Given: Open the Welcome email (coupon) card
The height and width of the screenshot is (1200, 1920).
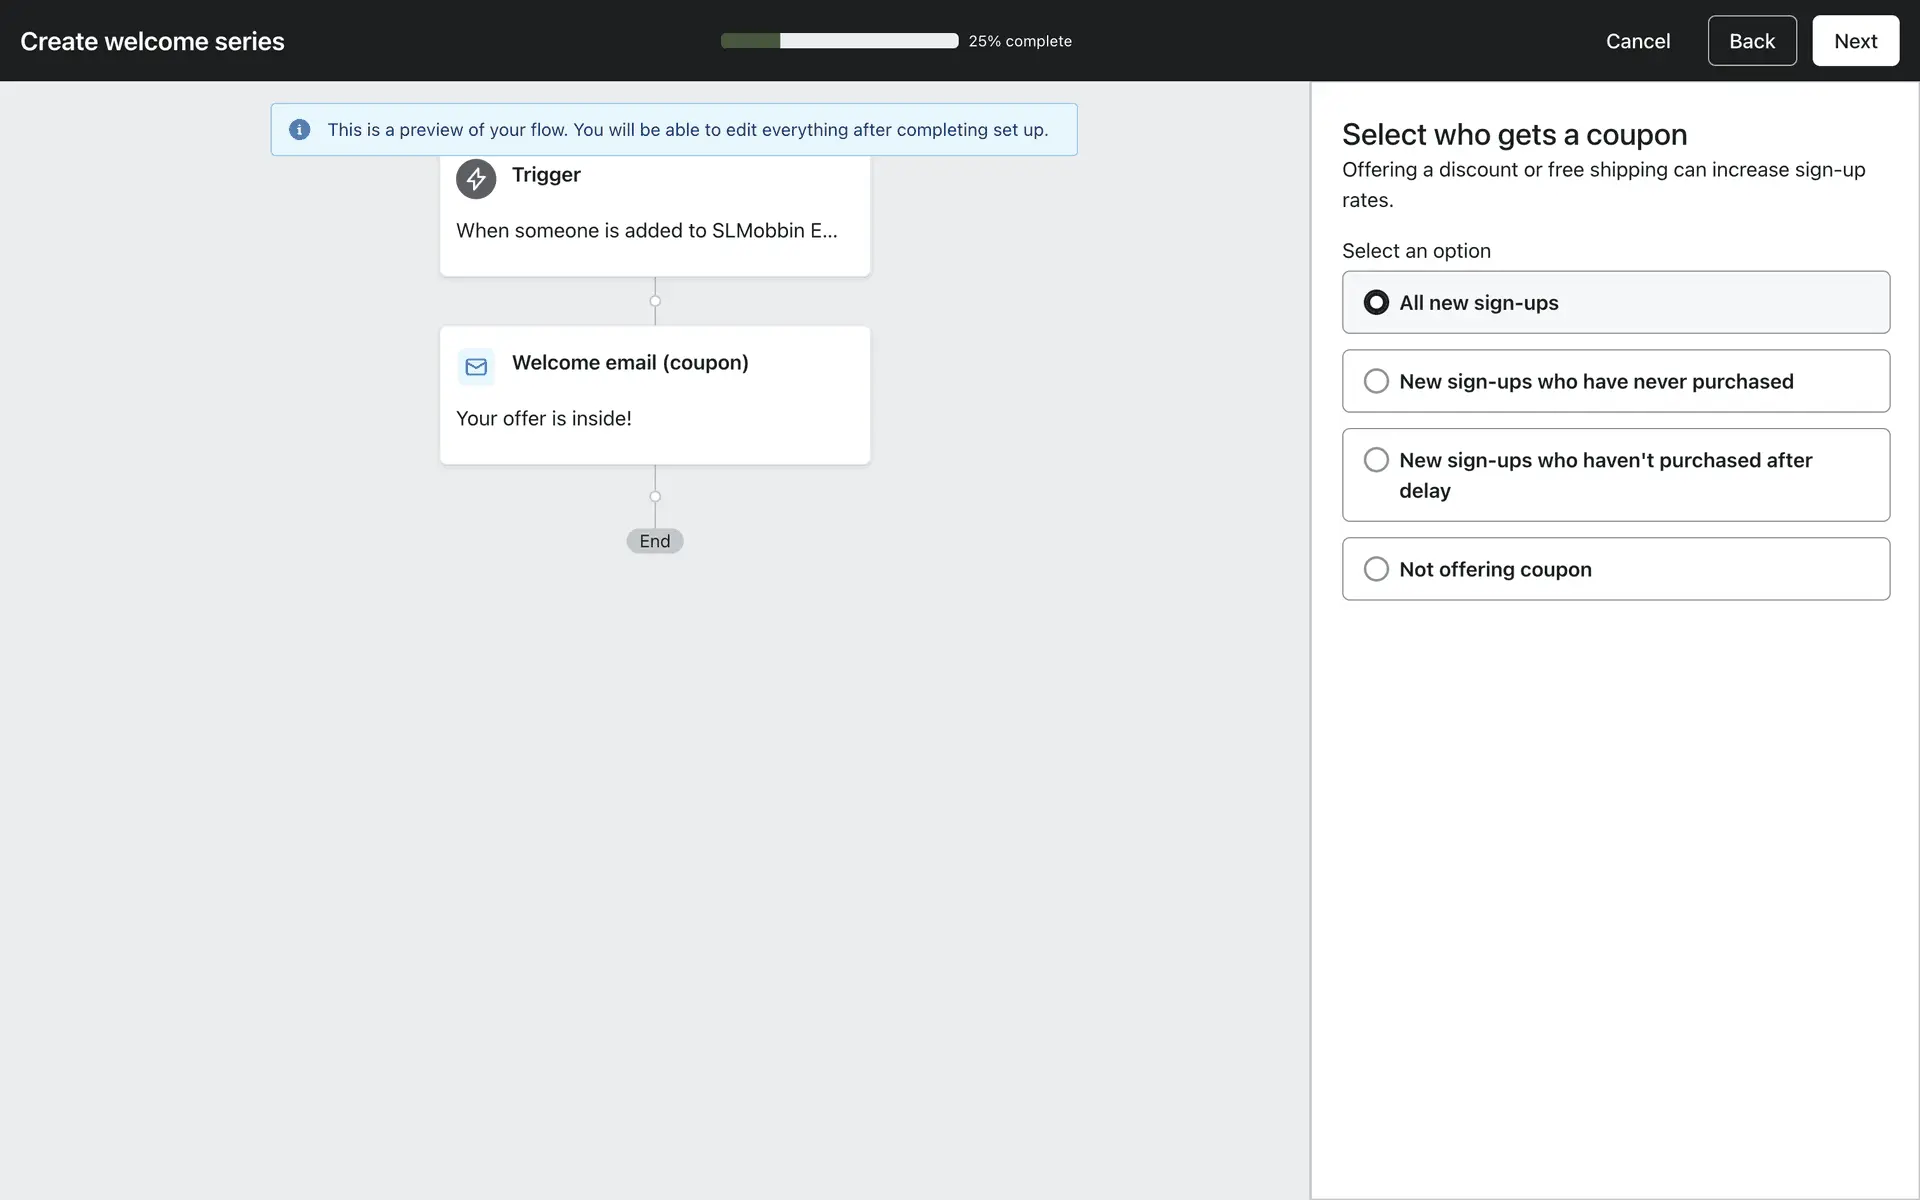Looking at the screenshot, I should tap(655, 394).
